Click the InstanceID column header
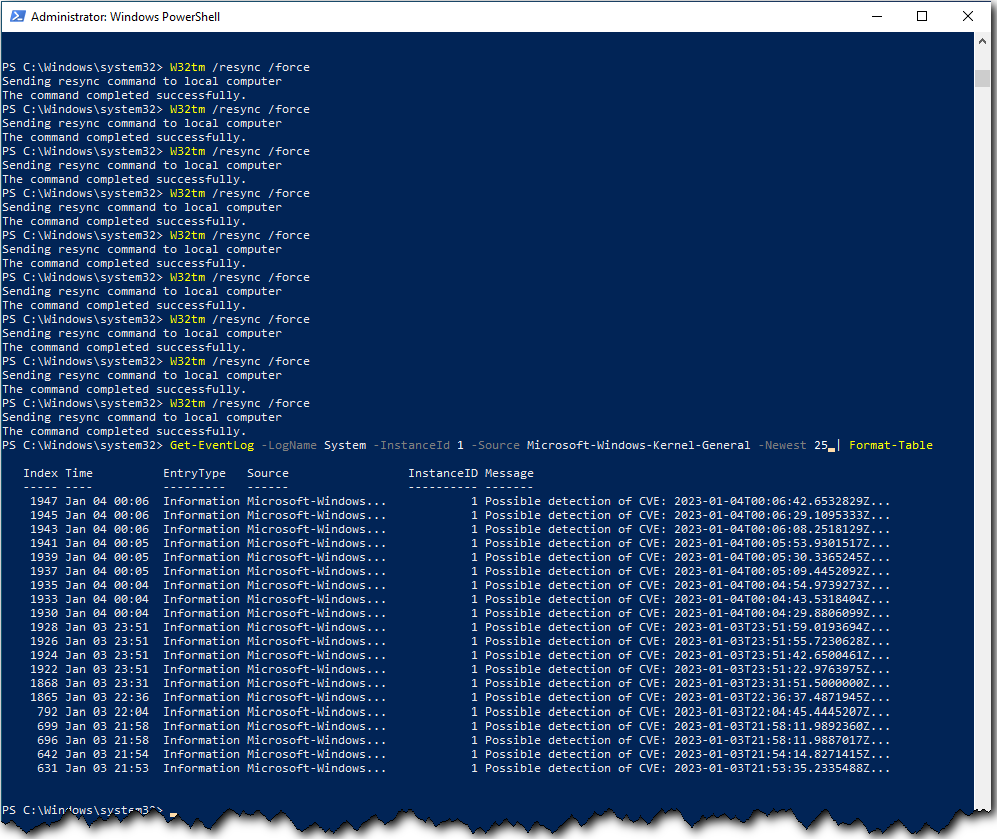Image resolution: width=997 pixels, height=839 pixels. [x=443, y=473]
